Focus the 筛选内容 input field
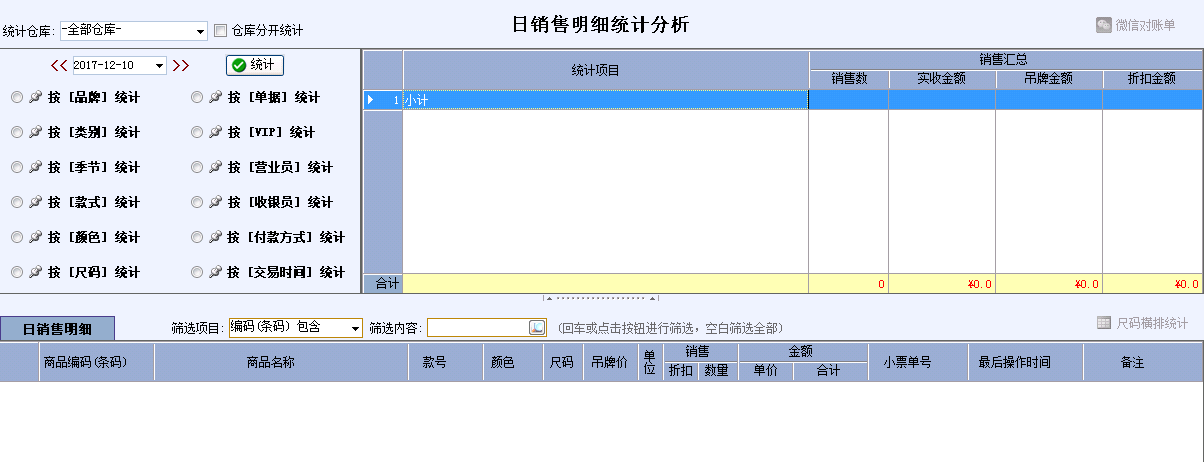This screenshot has width=1204, height=462. (478, 327)
